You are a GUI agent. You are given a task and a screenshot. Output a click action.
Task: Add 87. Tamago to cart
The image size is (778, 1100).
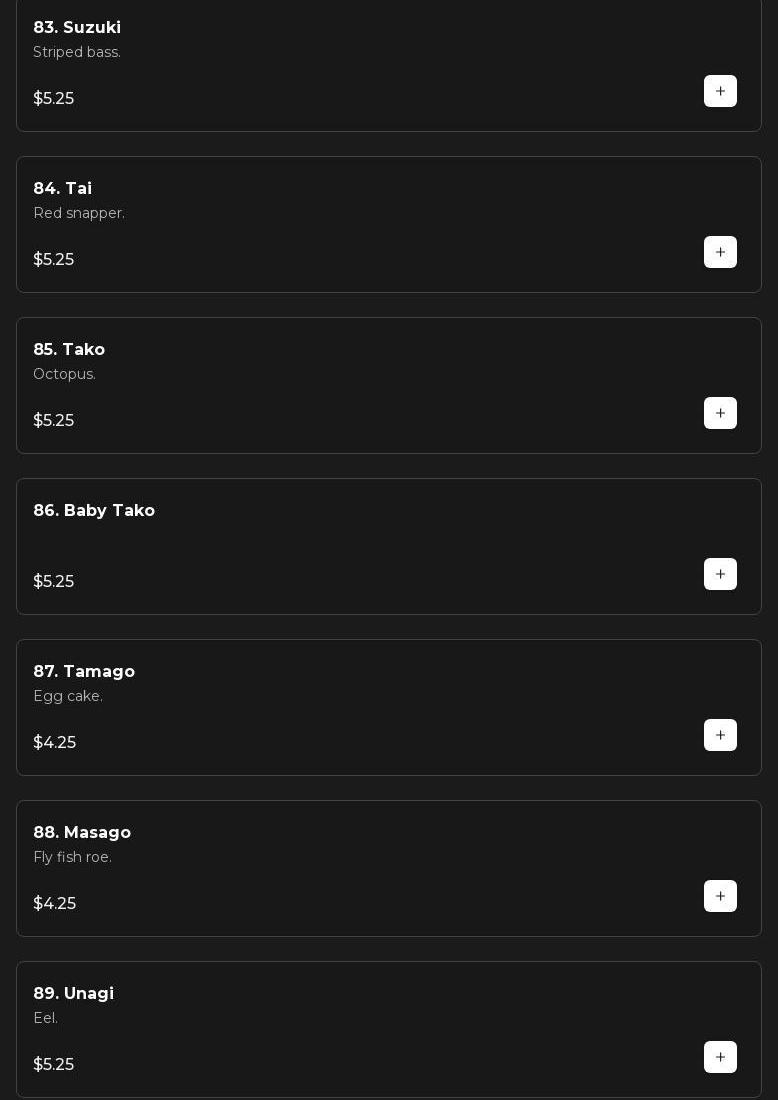click(x=720, y=735)
